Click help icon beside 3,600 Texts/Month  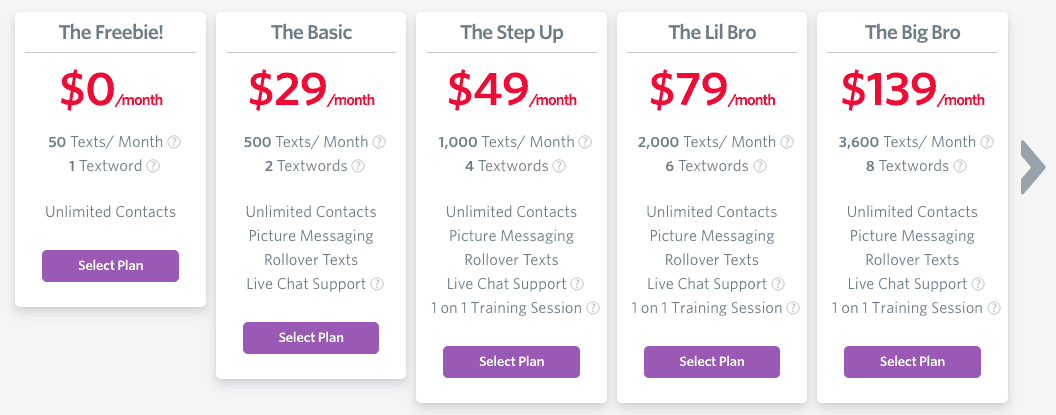point(986,142)
